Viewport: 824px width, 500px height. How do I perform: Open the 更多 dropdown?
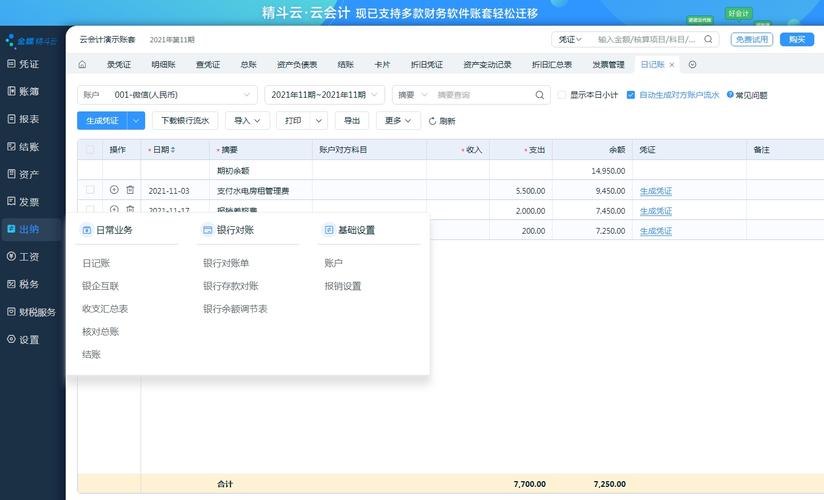pos(398,120)
